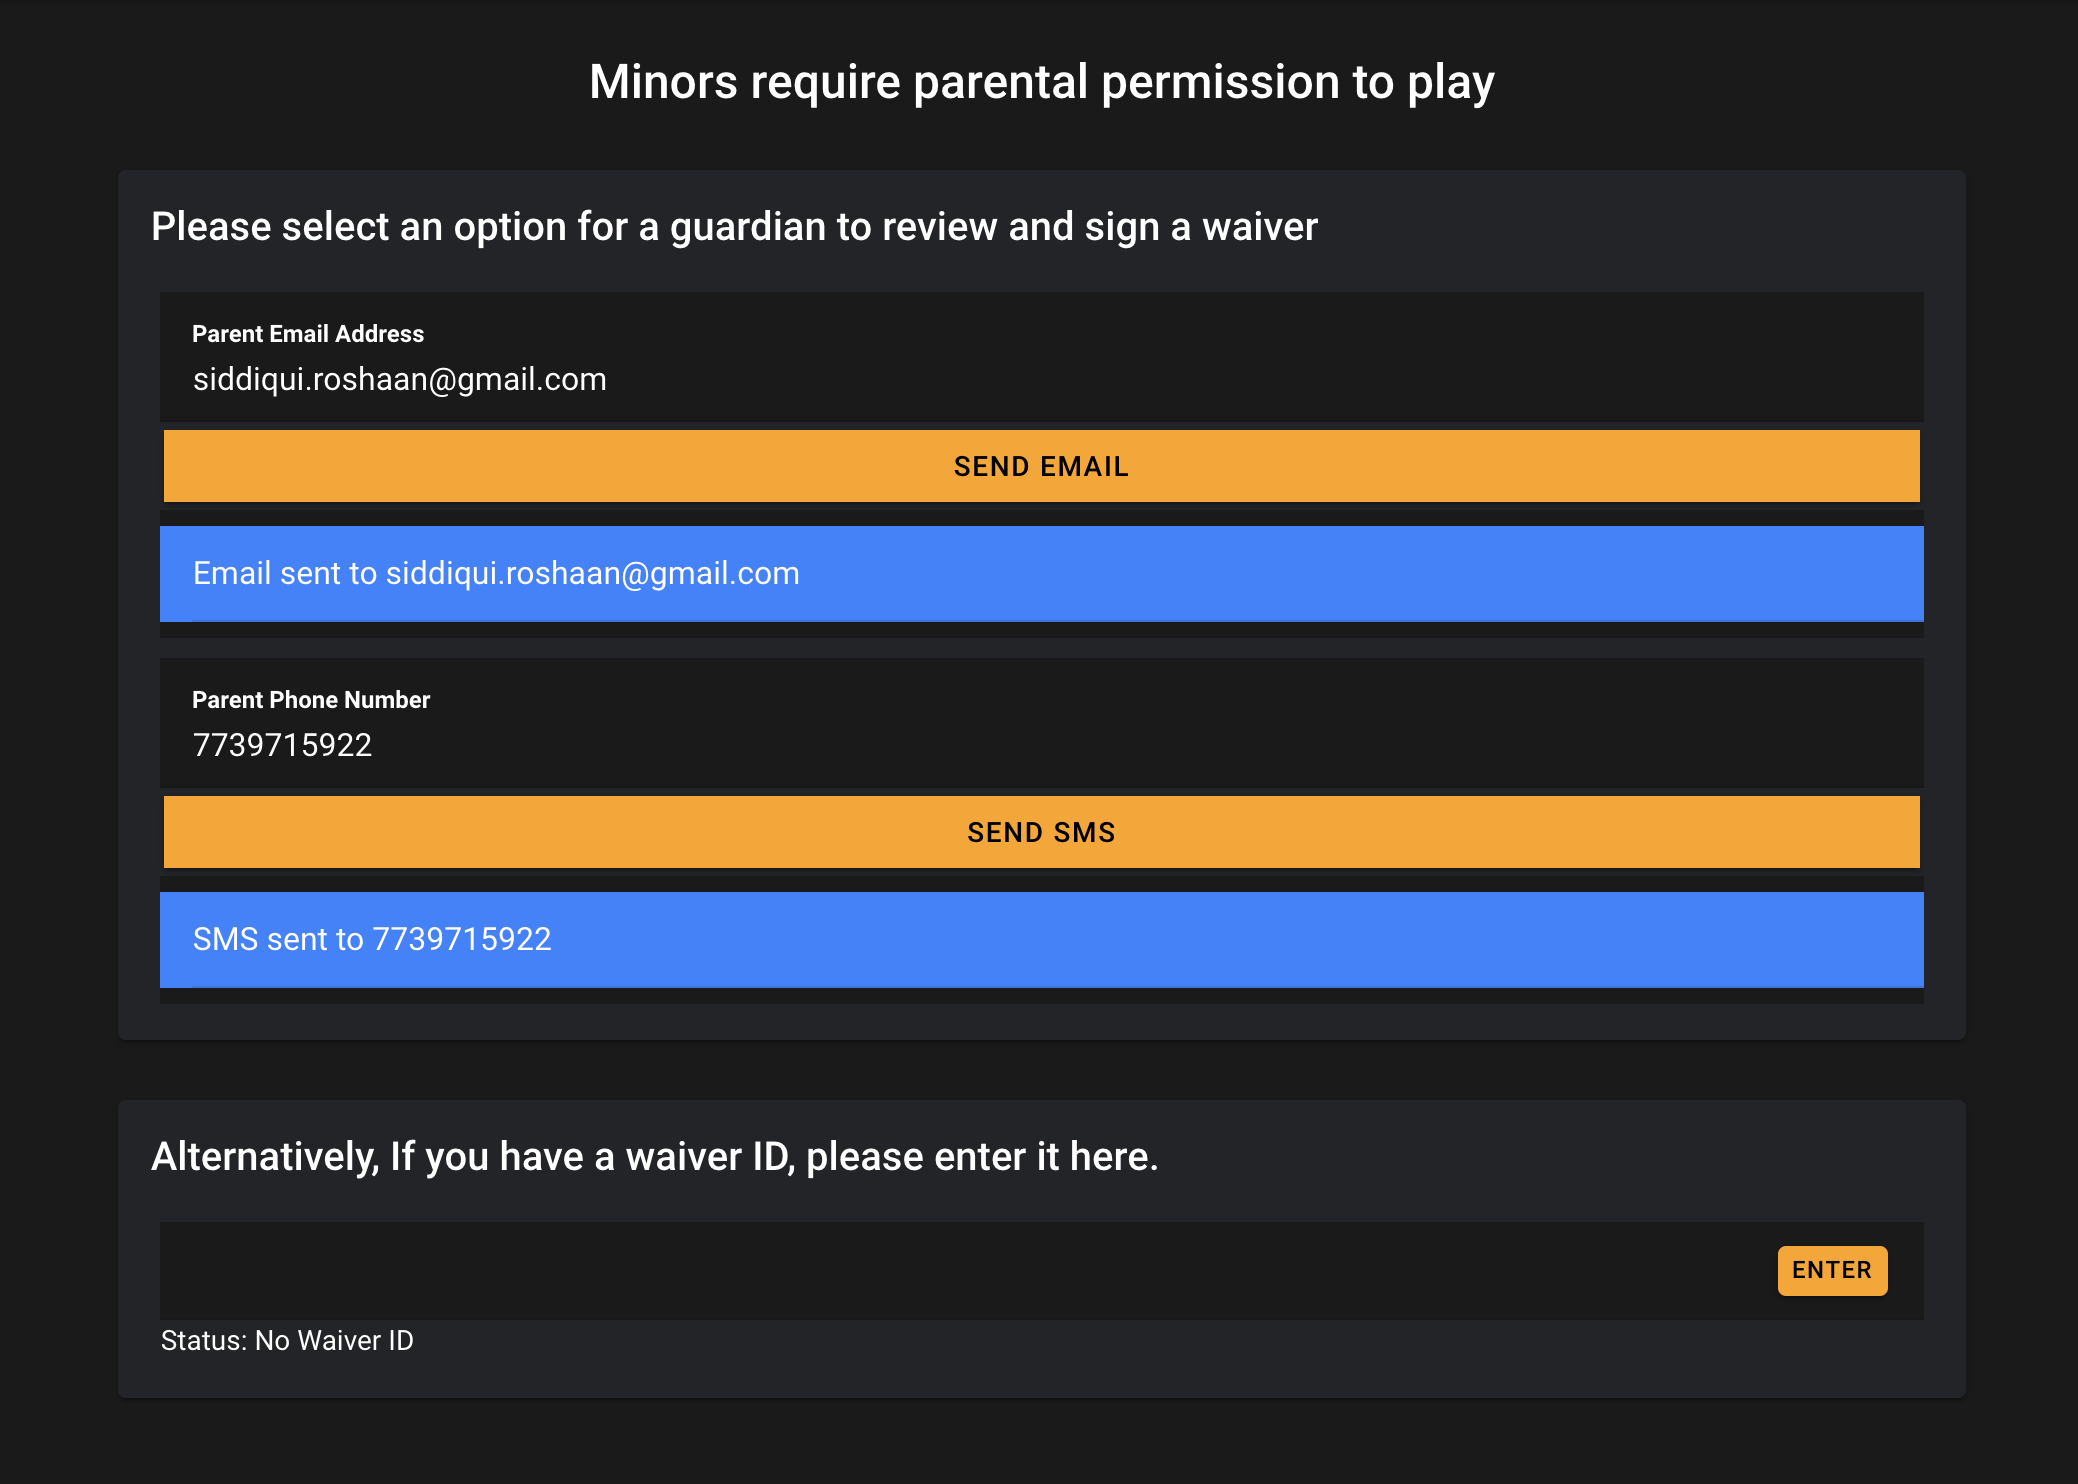2078x1484 pixels.
Task: Submit waiver ID with the ENTER button
Action: (x=1832, y=1270)
